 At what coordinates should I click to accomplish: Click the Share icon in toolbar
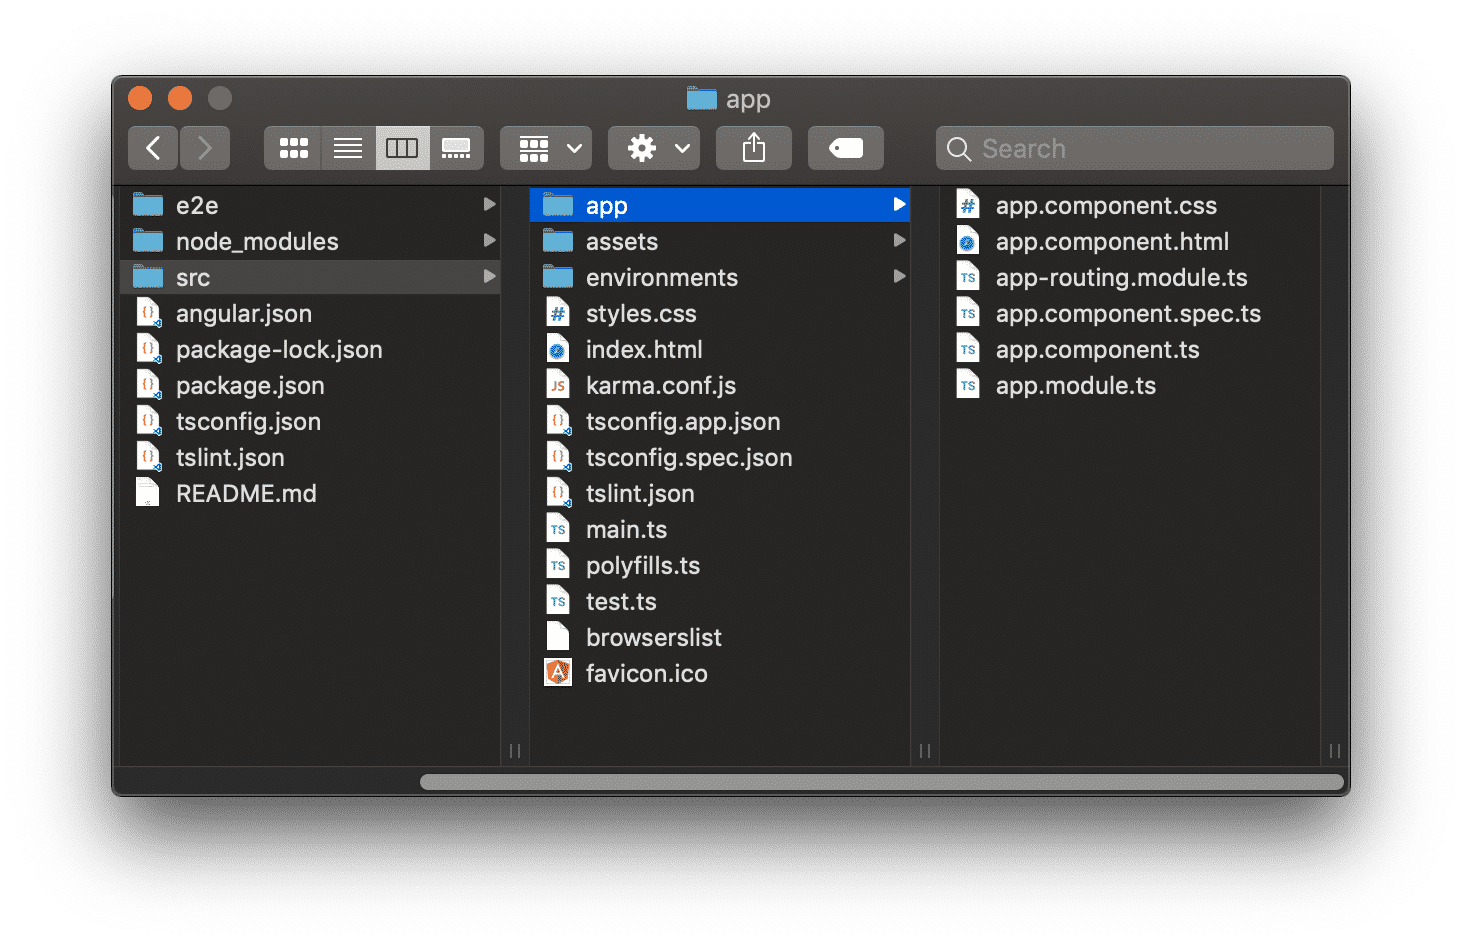coord(754,149)
